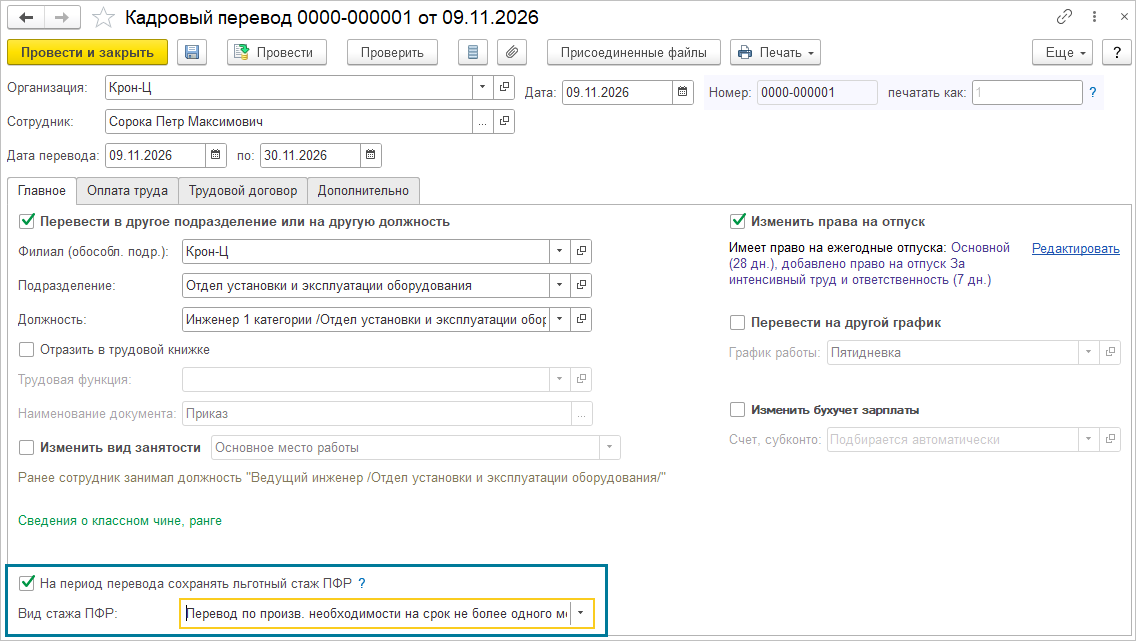This screenshot has height=641, width=1136.
Task: Expand the 'Вид стажа ПФР' dropdown
Action: (x=581, y=613)
